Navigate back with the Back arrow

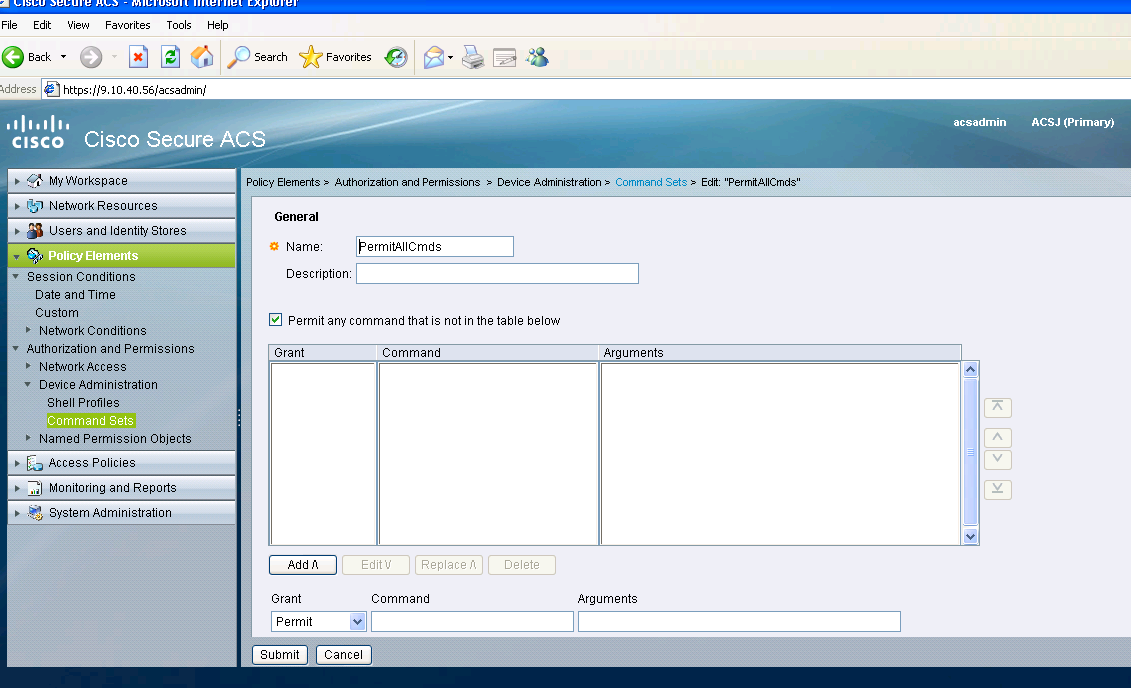click(x=12, y=57)
